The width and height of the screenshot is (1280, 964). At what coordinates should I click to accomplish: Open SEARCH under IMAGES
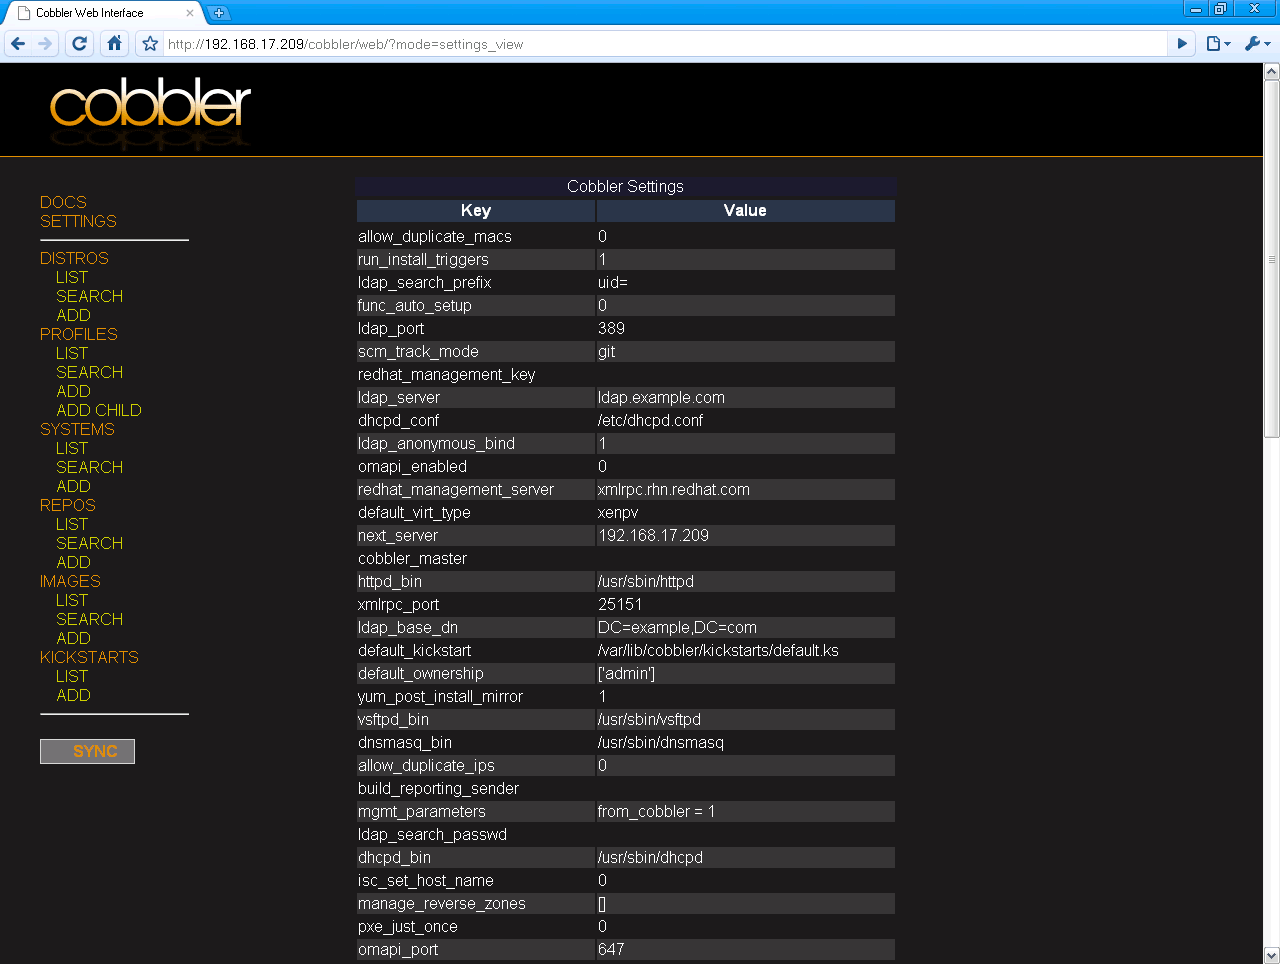[90, 619]
